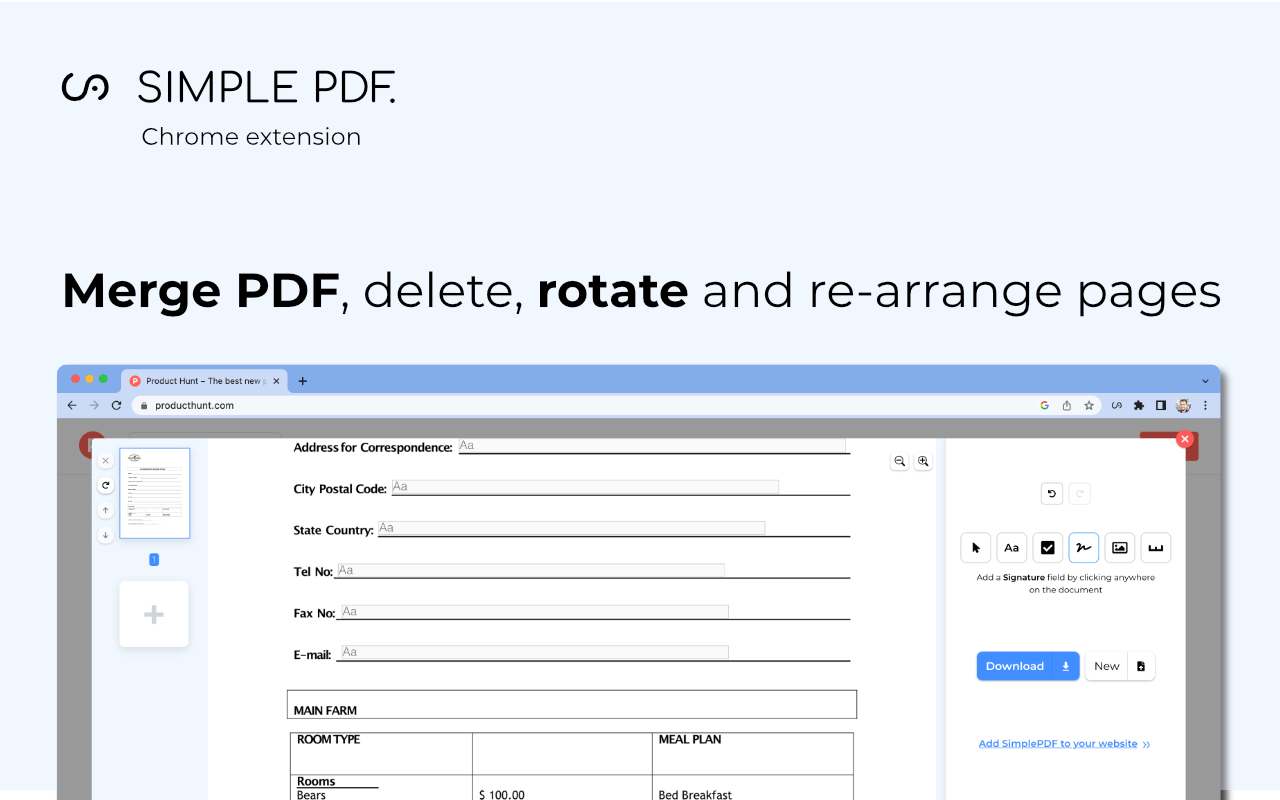The image size is (1280, 800).
Task: Click the ROOM TYPE table header
Action: tap(328, 740)
